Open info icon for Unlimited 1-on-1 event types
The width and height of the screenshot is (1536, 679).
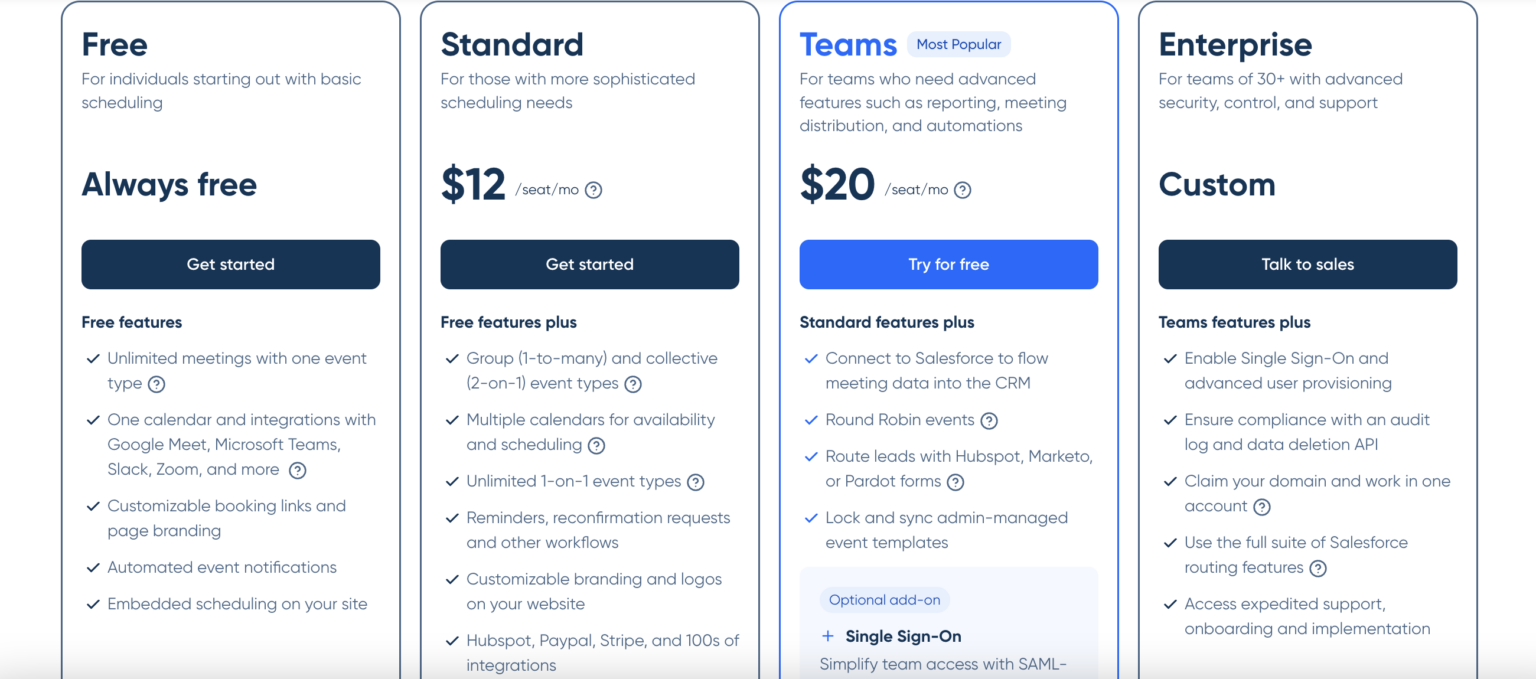point(695,482)
